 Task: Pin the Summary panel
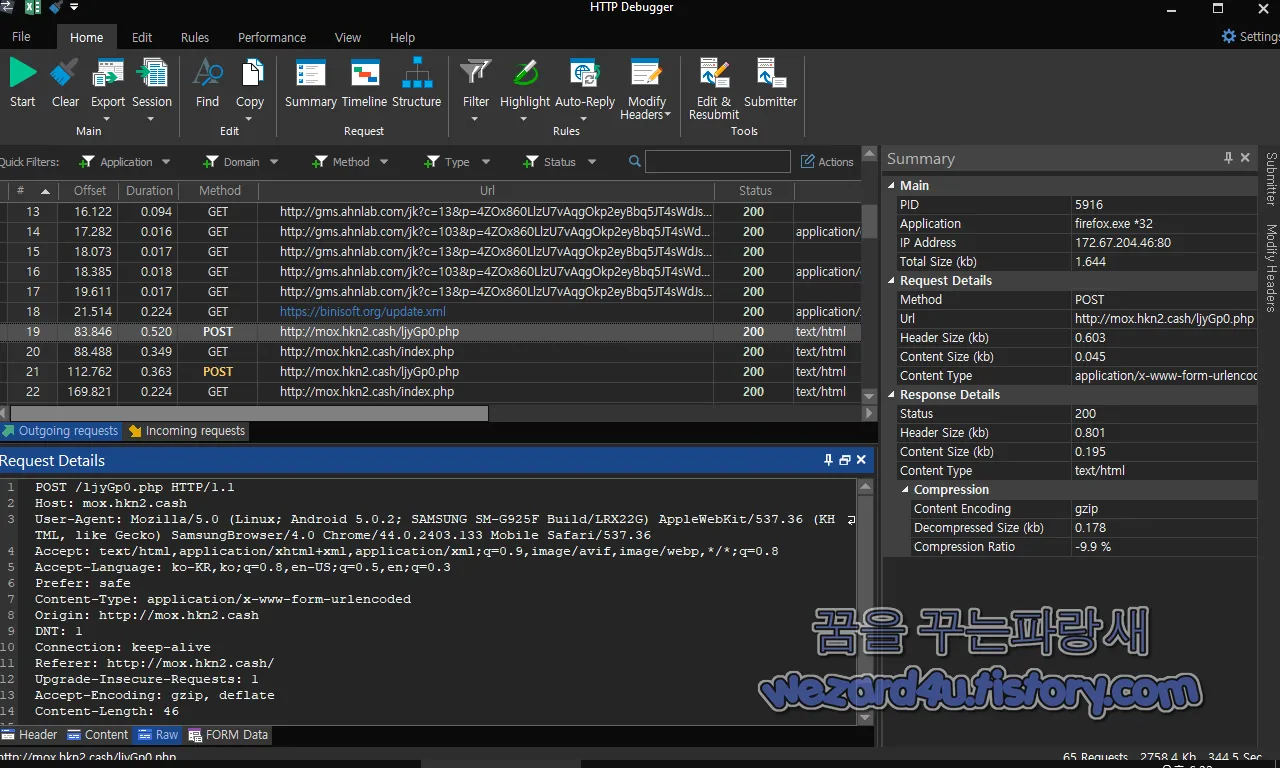pyautogui.click(x=1228, y=158)
